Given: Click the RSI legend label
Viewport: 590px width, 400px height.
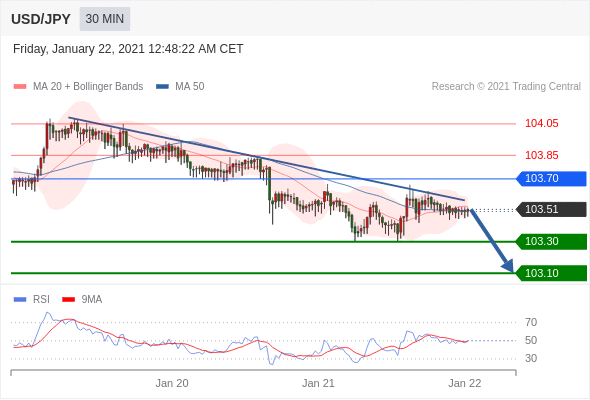Looking at the screenshot, I should [41, 300].
